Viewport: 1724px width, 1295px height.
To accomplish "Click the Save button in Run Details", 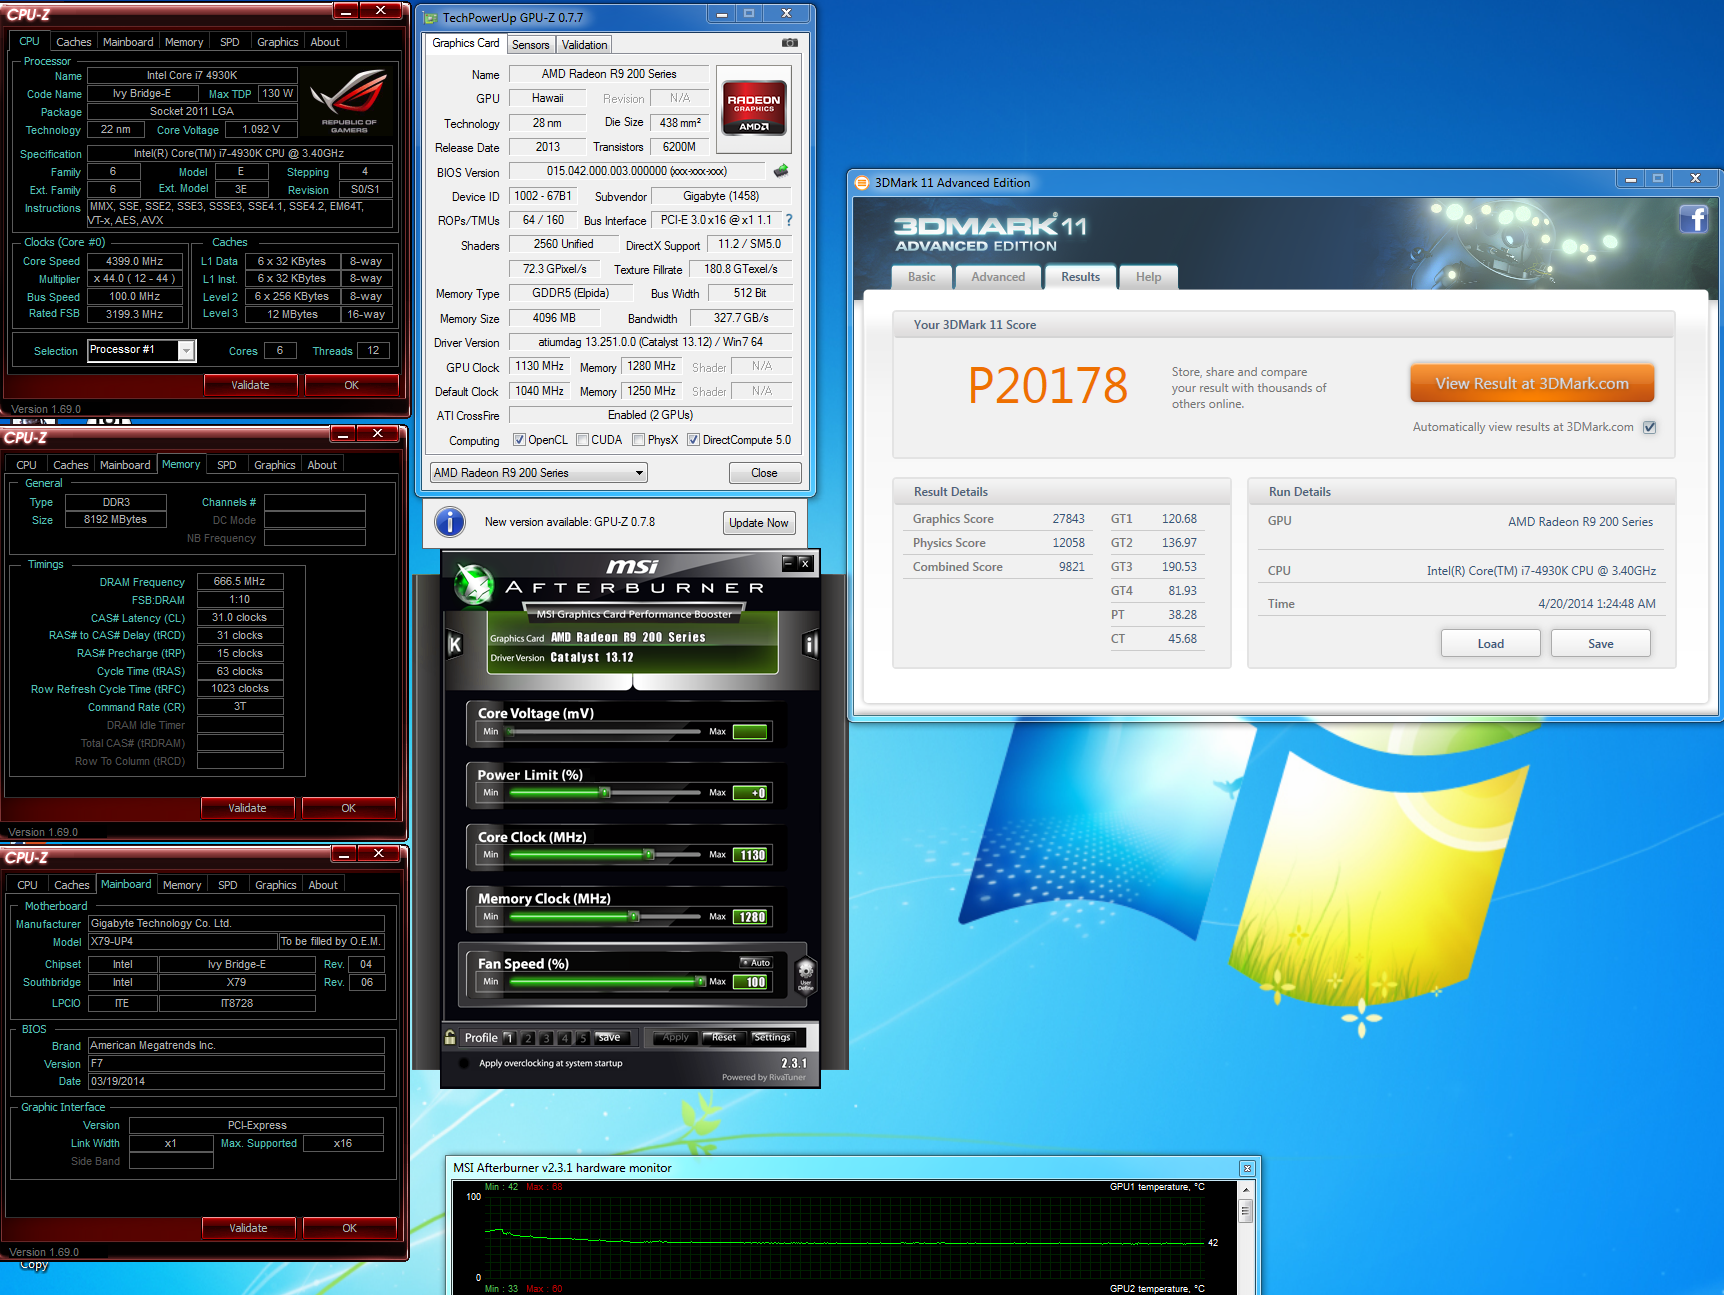I will coord(1601,643).
